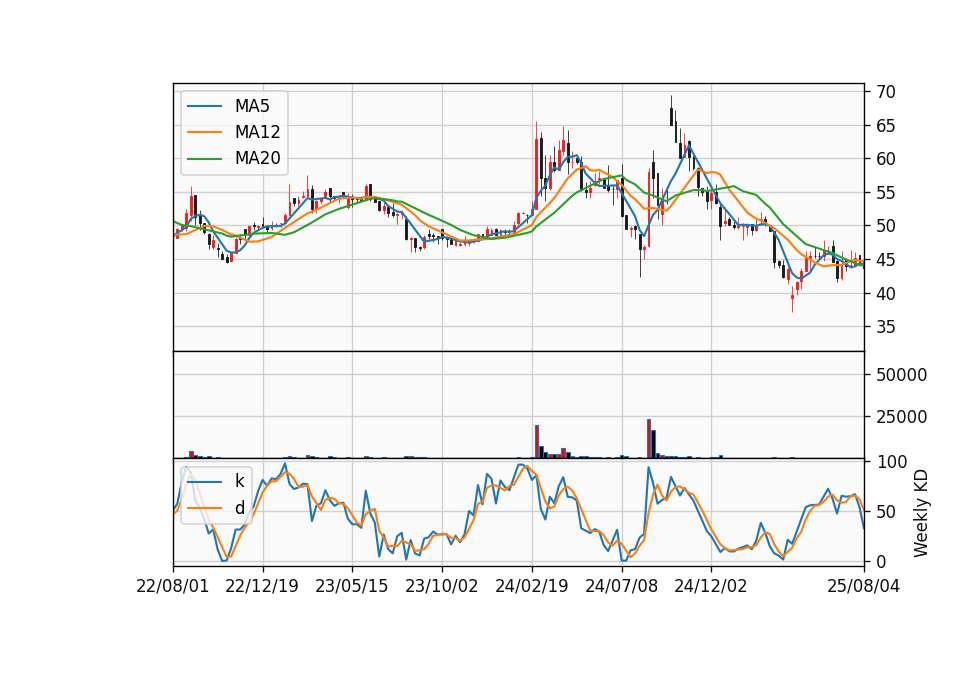Image resolution: width=960 pixels, height=690 pixels.
Task: Click the 35 price axis label
Action: pos(885,327)
